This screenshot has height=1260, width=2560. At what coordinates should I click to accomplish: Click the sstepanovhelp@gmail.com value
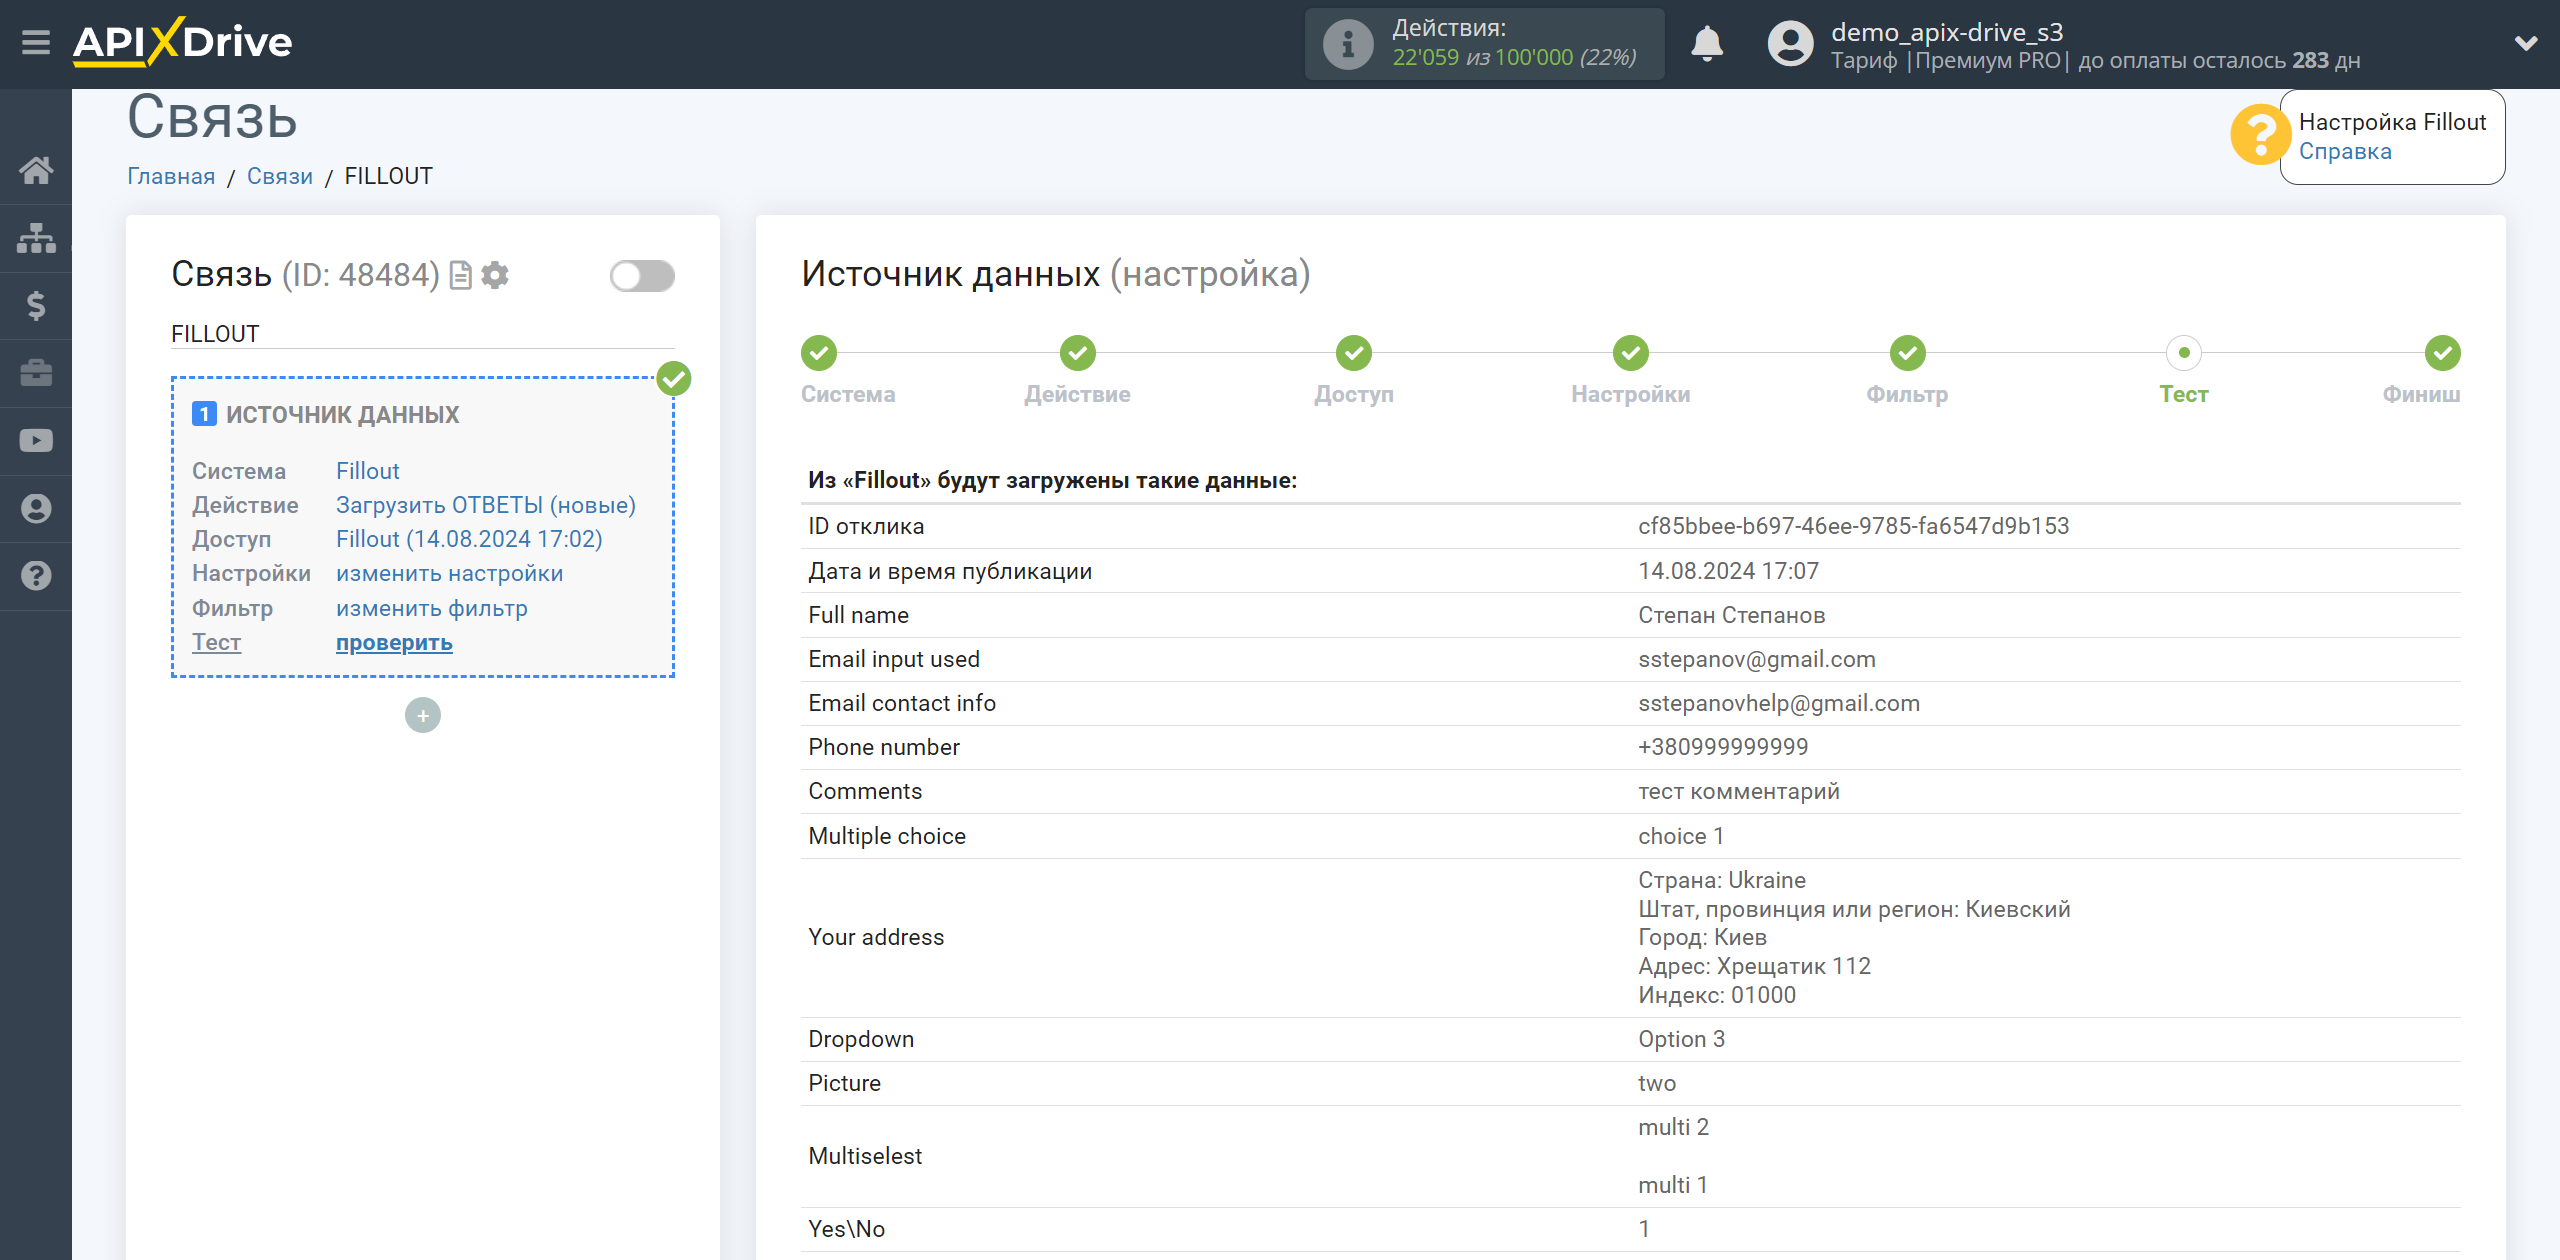coord(1778,703)
